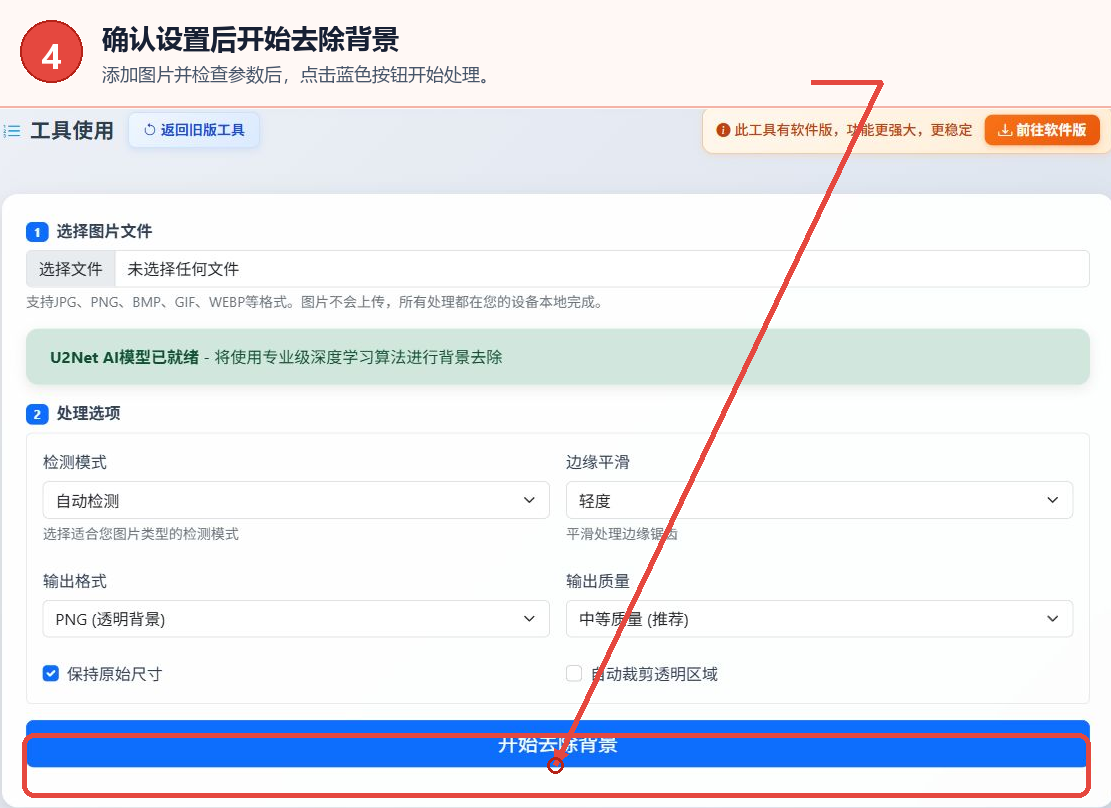1111x808 pixels.
Task: Open the 输出格式 dropdown showing PNG (透明背景)
Action: (x=296, y=619)
